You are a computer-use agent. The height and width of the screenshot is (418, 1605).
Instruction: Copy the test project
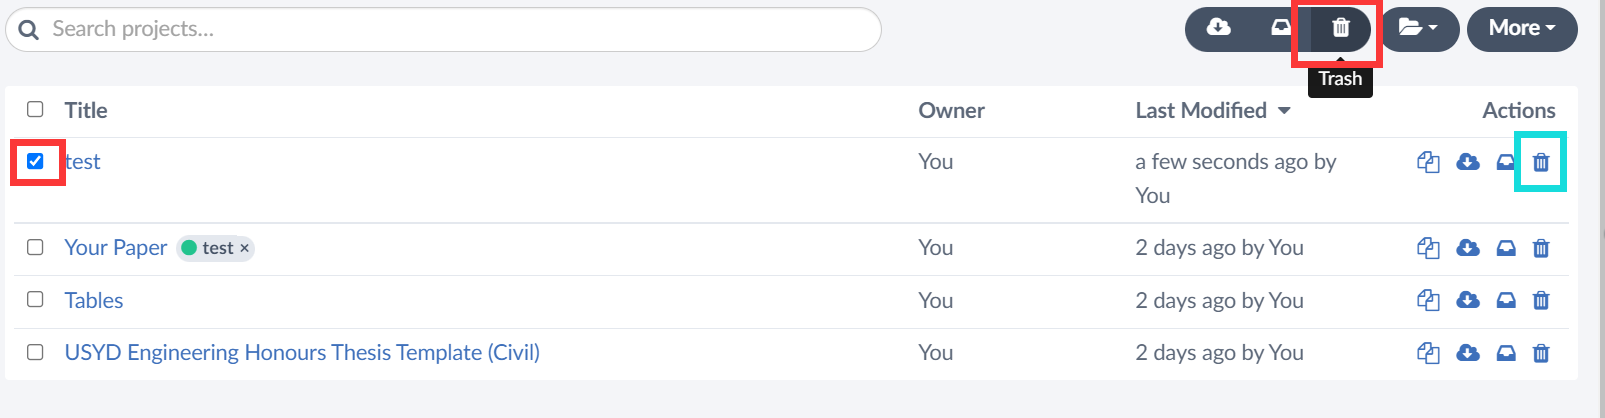(x=1428, y=162)
